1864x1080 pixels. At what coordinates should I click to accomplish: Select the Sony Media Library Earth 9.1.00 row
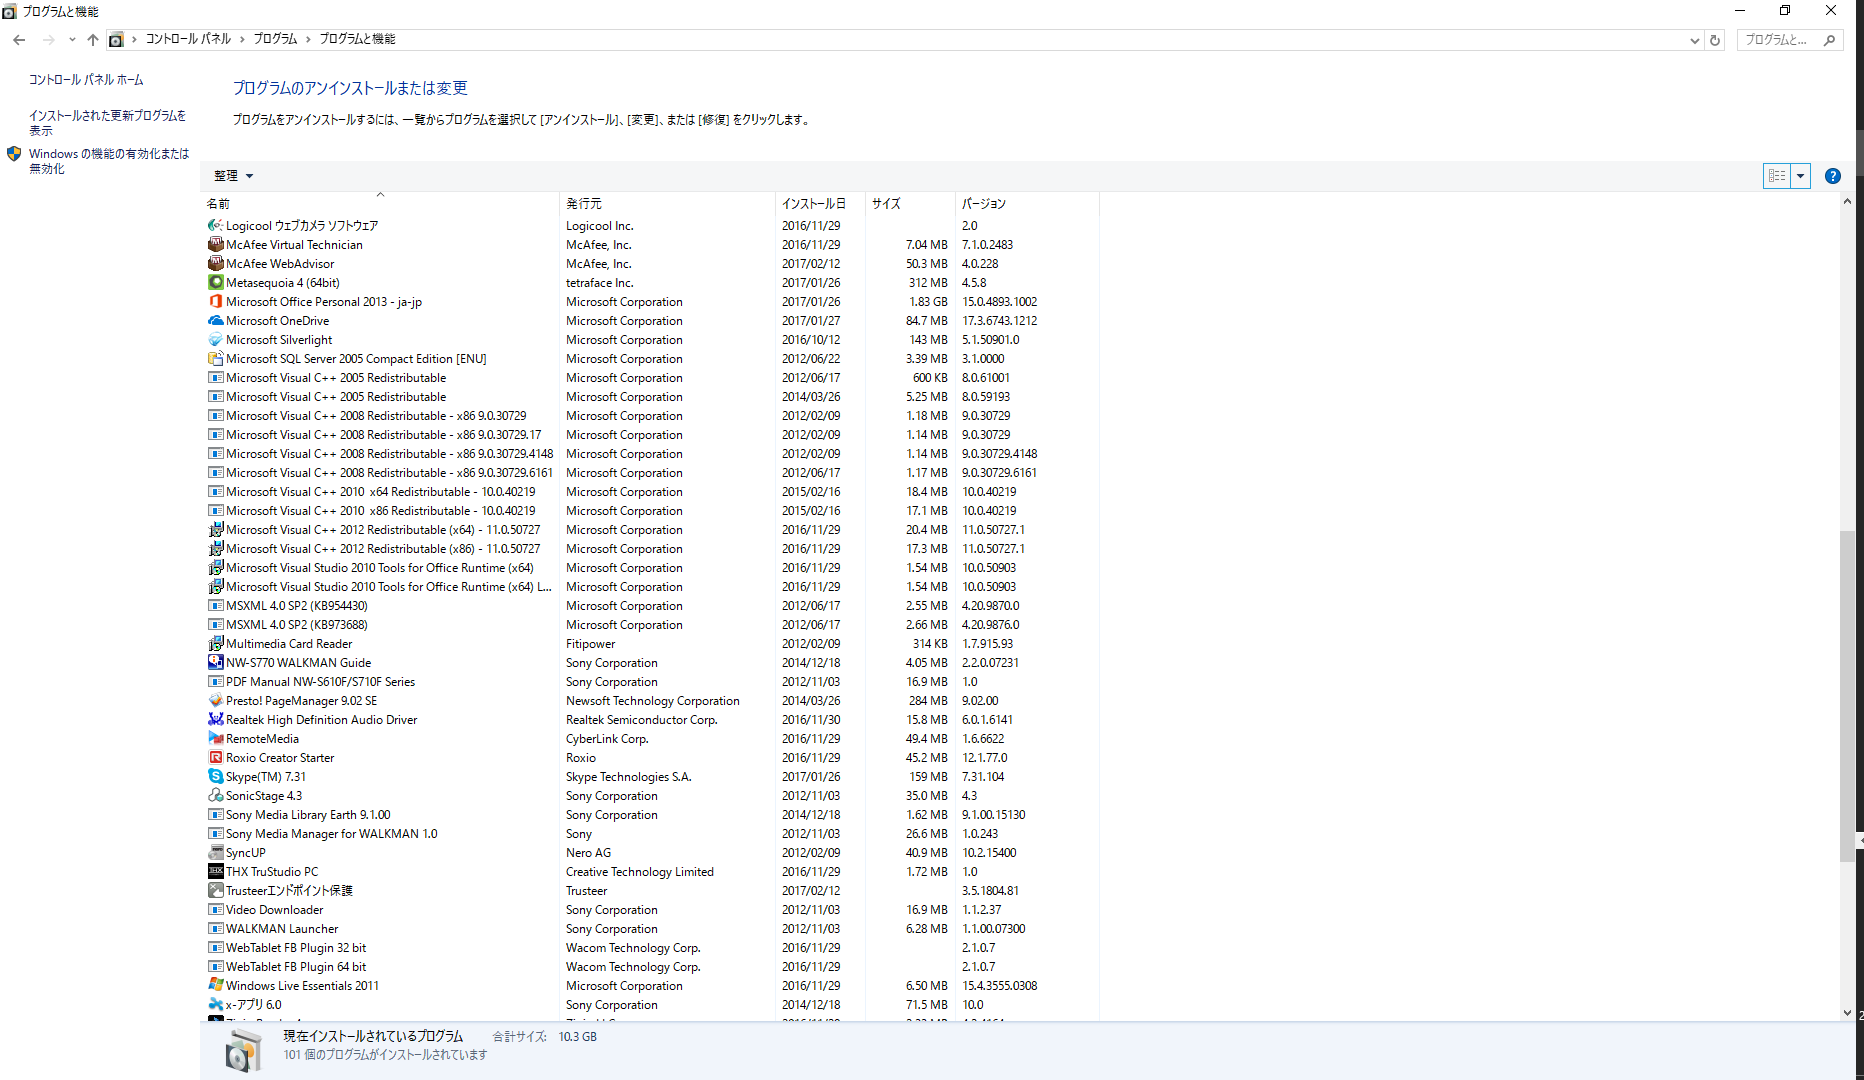pyautogui.click(x=652, y=815)
